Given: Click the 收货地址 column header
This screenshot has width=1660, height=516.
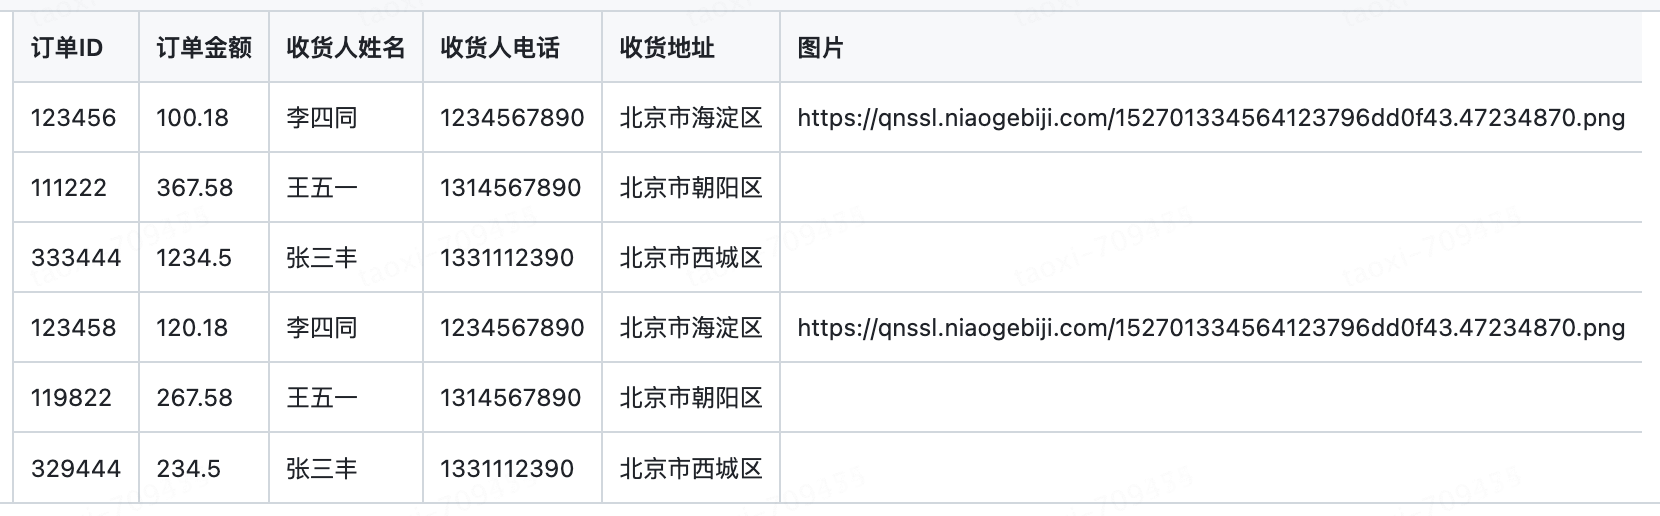Looking at the screenshot, I should click(667, 48).
